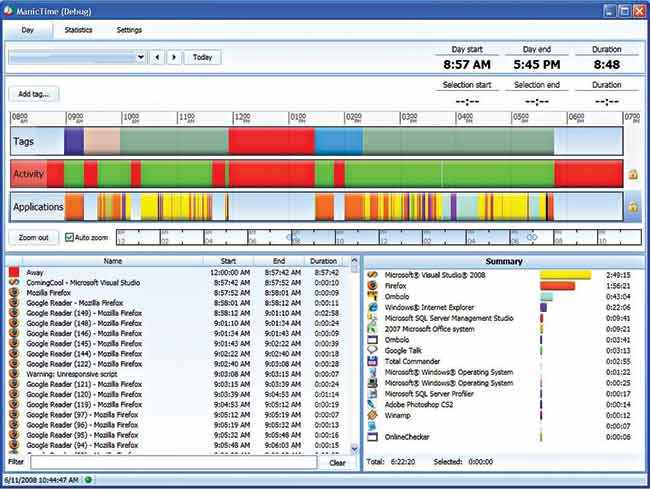650x489 pixels.
Task: Select Google Reader (97) - Mozilla Firefox row
Action: [x=178, y=414]
